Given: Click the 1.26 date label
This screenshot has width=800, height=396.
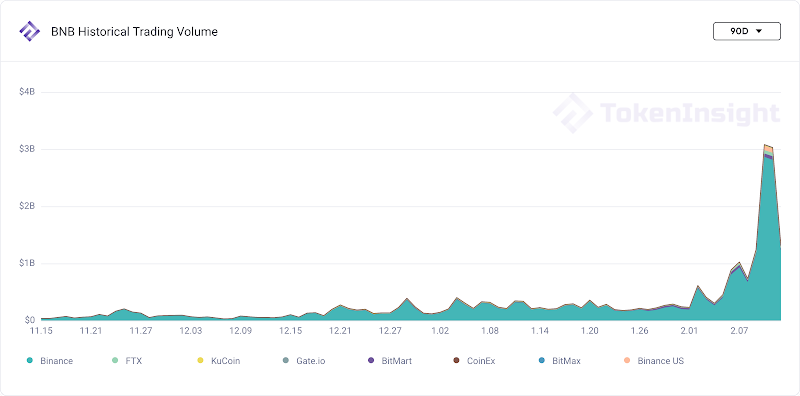Looking at the screenshot, I should click(x=639, y=331).
